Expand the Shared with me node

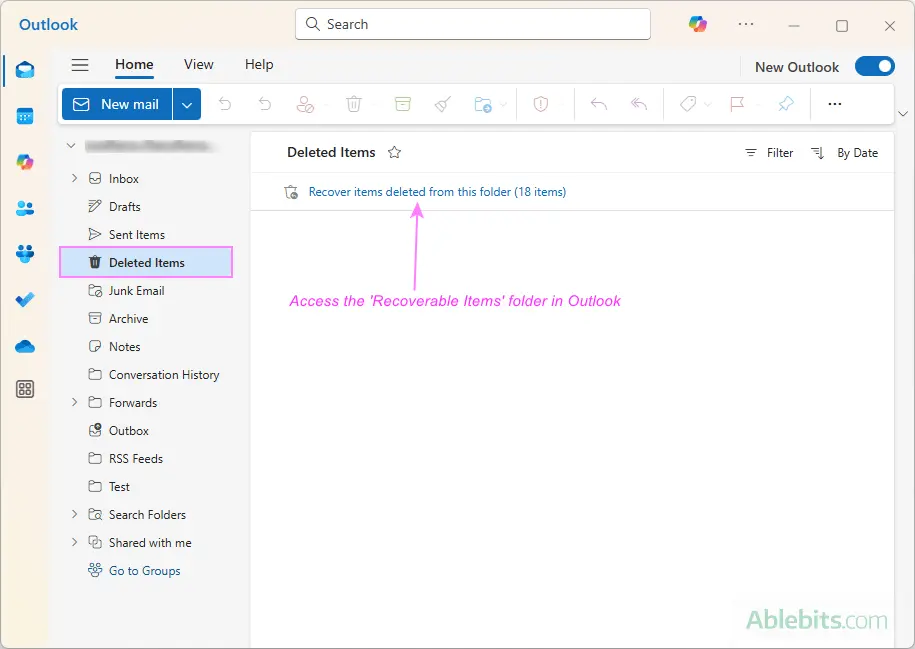tap(74, 542)
